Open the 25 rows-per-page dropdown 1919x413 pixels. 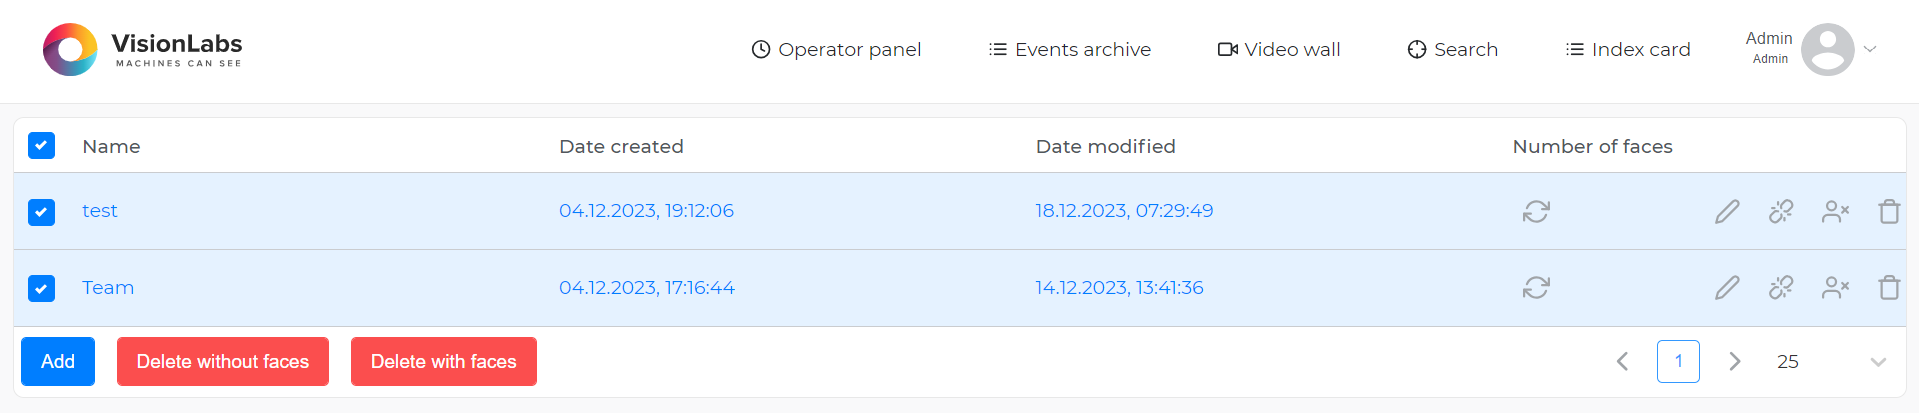[x=1877, y=362]
